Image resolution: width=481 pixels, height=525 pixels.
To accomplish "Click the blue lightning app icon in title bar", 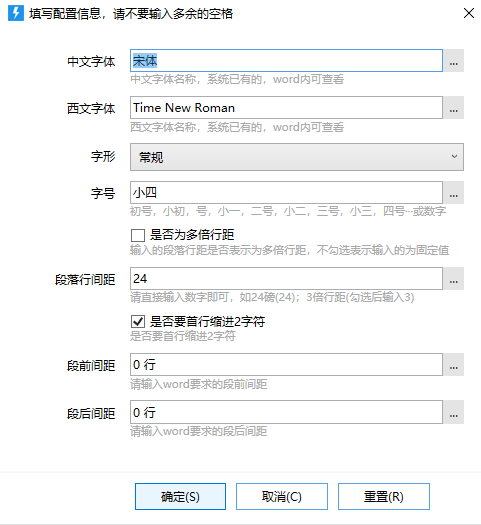I will (x=16, y=13).
